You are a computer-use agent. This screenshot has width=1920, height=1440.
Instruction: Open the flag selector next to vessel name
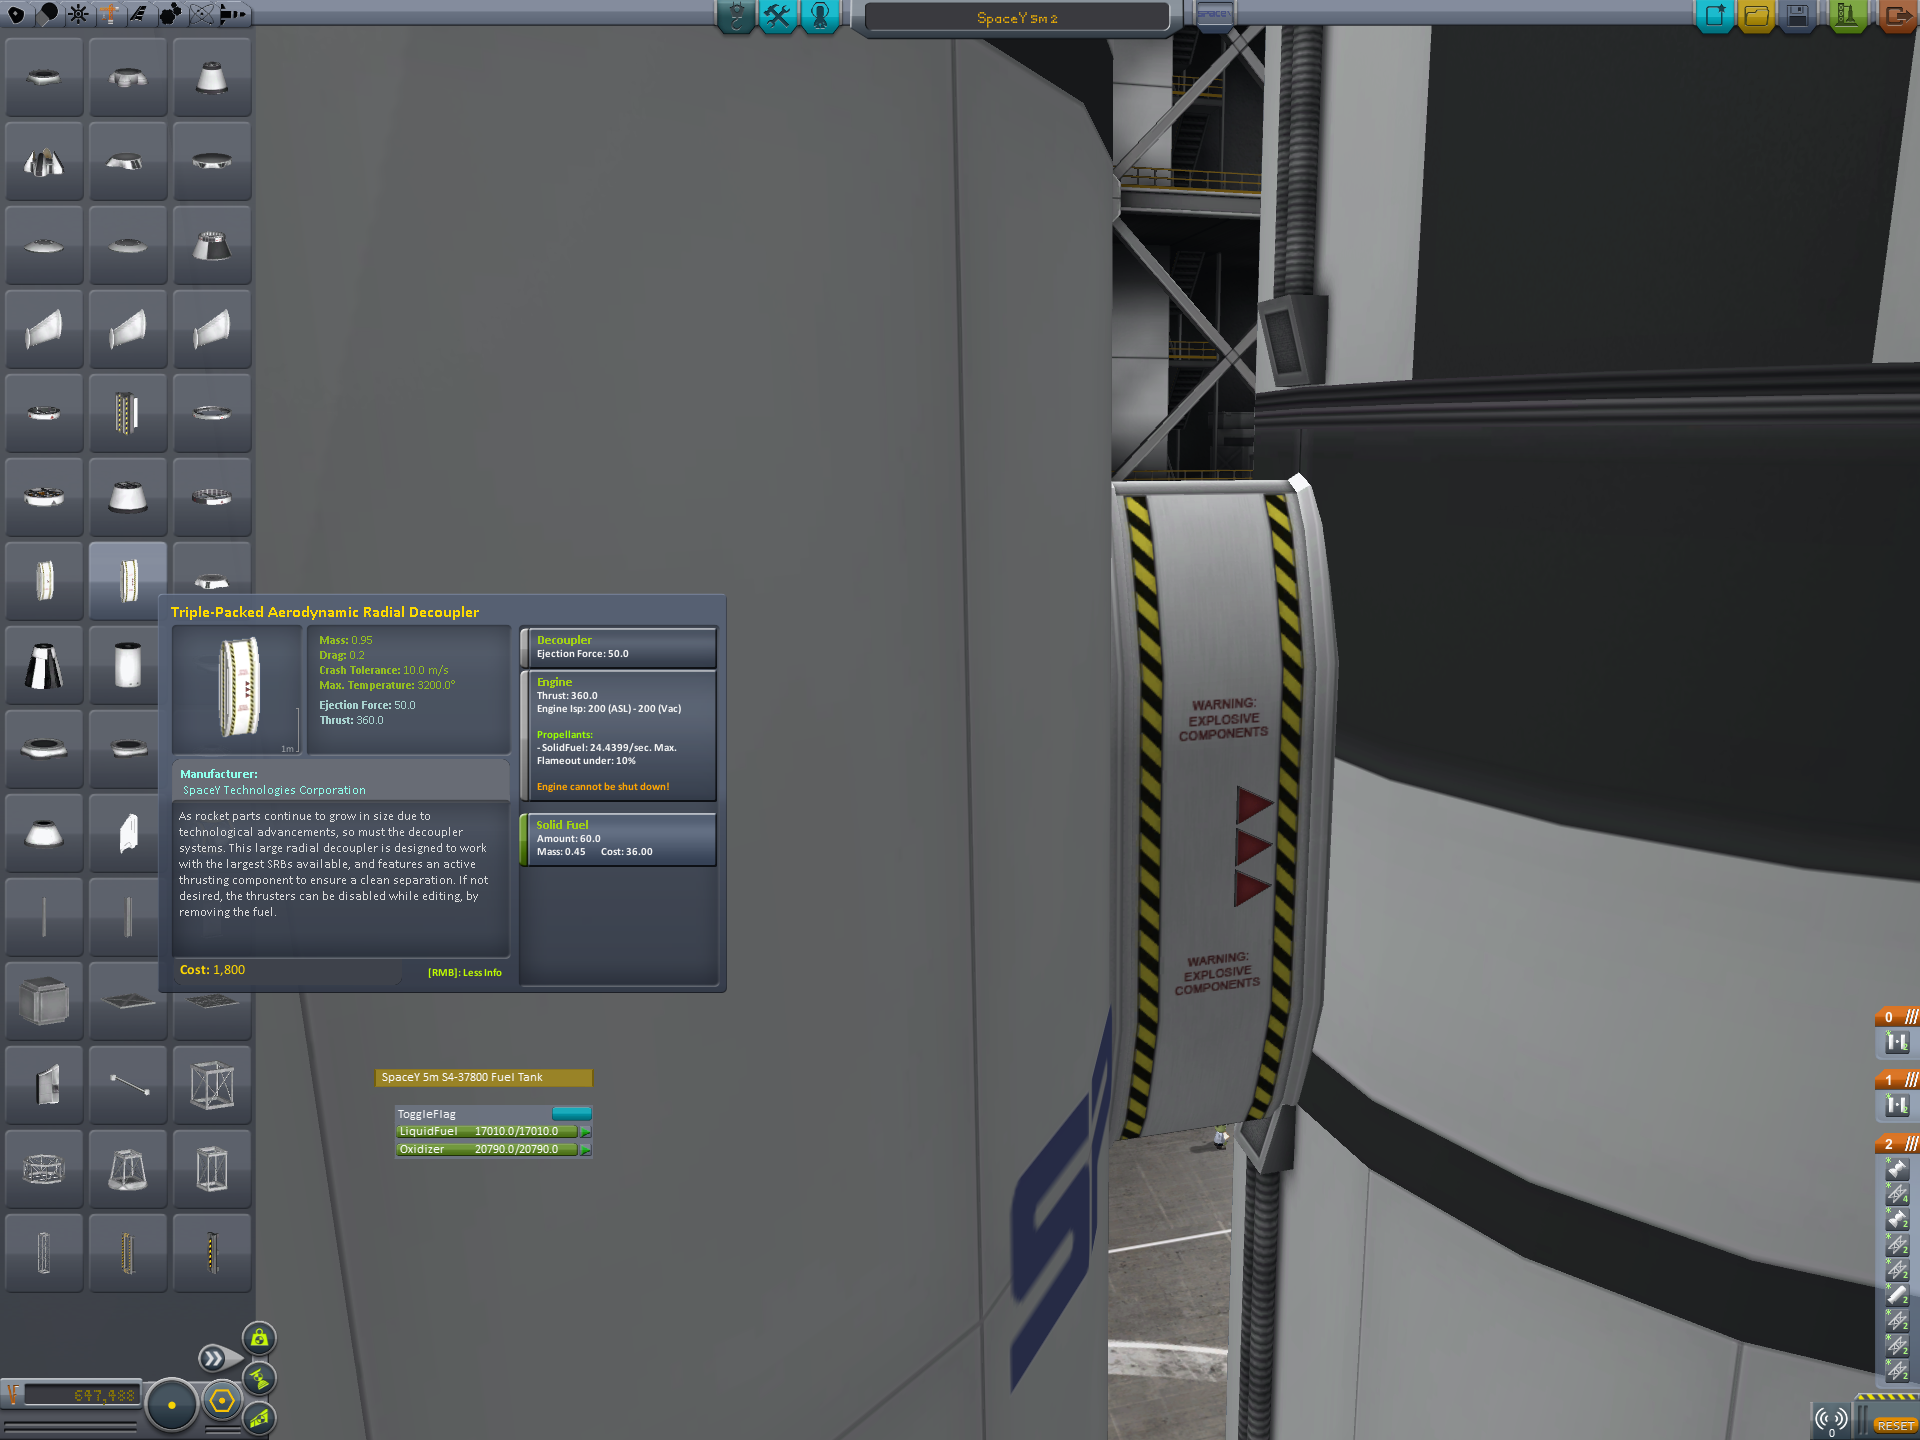(1213, 16)
